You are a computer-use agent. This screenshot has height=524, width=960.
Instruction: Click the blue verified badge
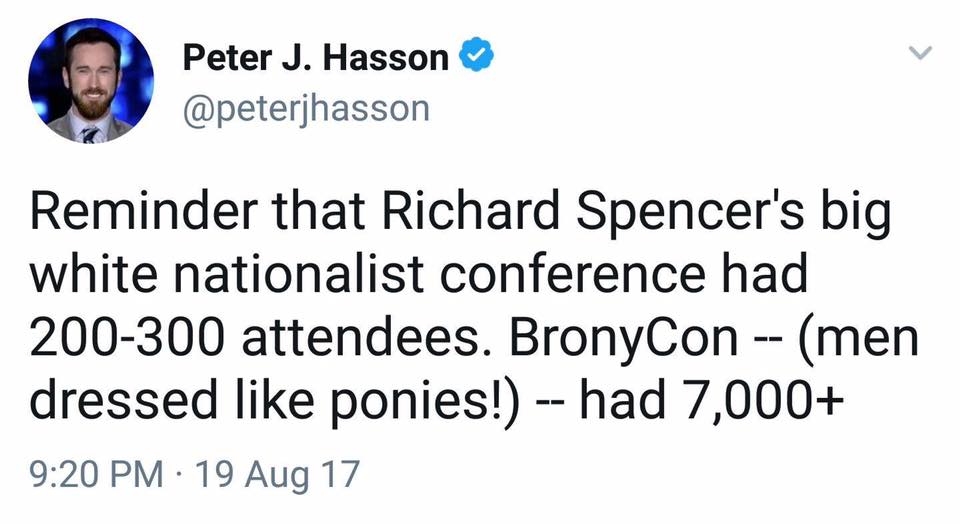(x=476, y=56)
